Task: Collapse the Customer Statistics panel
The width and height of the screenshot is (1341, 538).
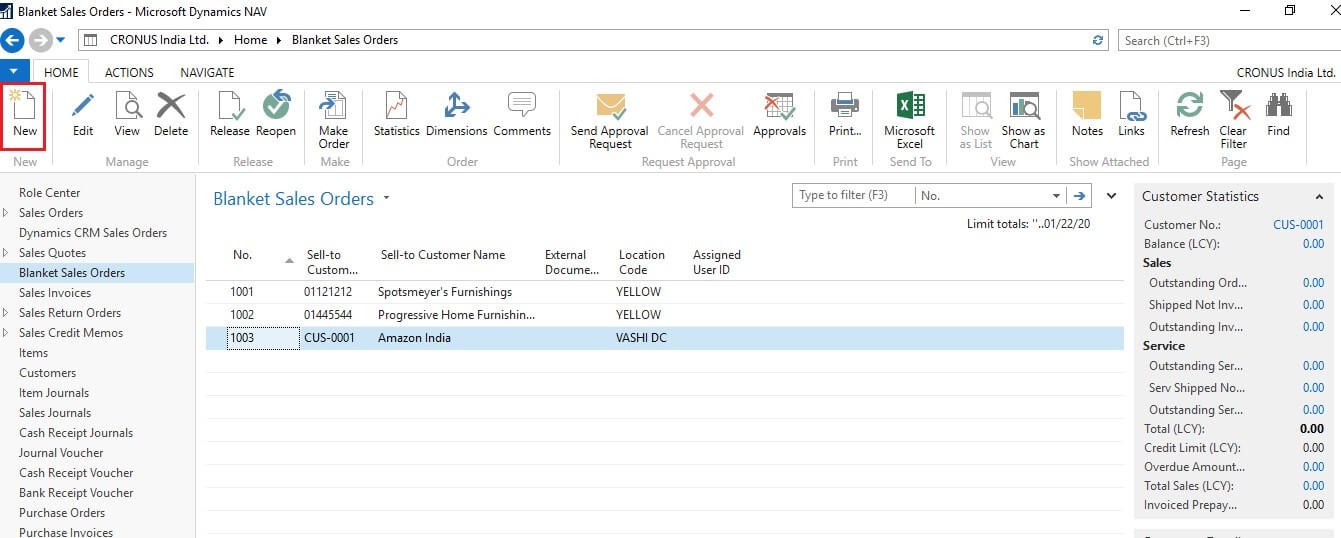Action: (x=1319, y=197)
